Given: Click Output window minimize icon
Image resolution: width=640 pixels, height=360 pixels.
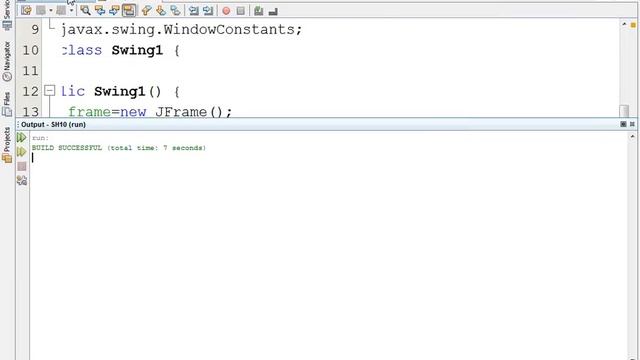Looking at the screenshot, I should click(x=632, y=124).
